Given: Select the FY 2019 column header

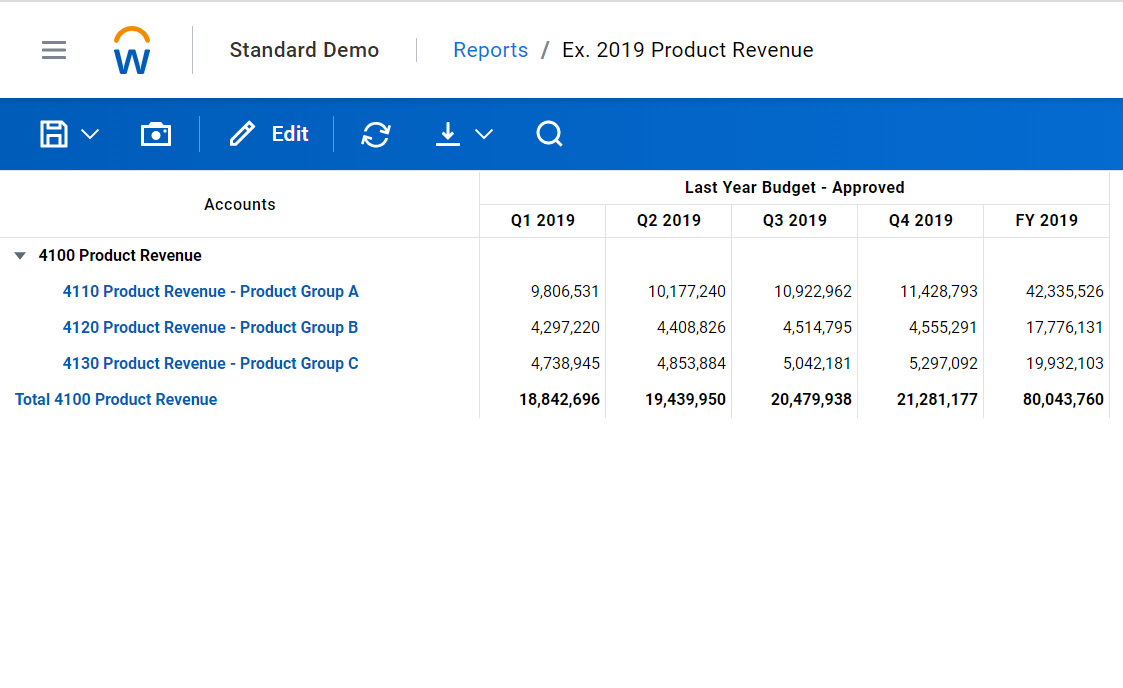Looking at the screenshot, I should (x=1046, y=221).
